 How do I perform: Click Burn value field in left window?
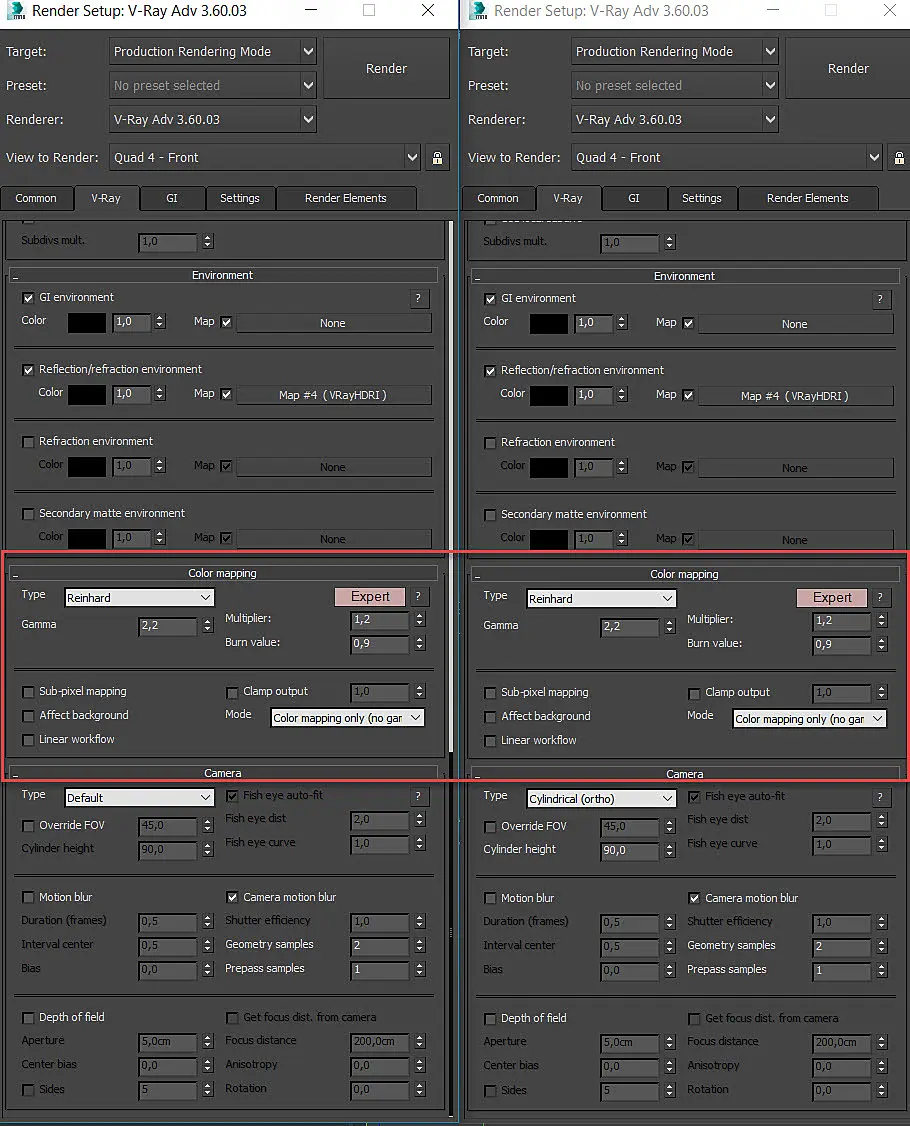coord(380,643)
